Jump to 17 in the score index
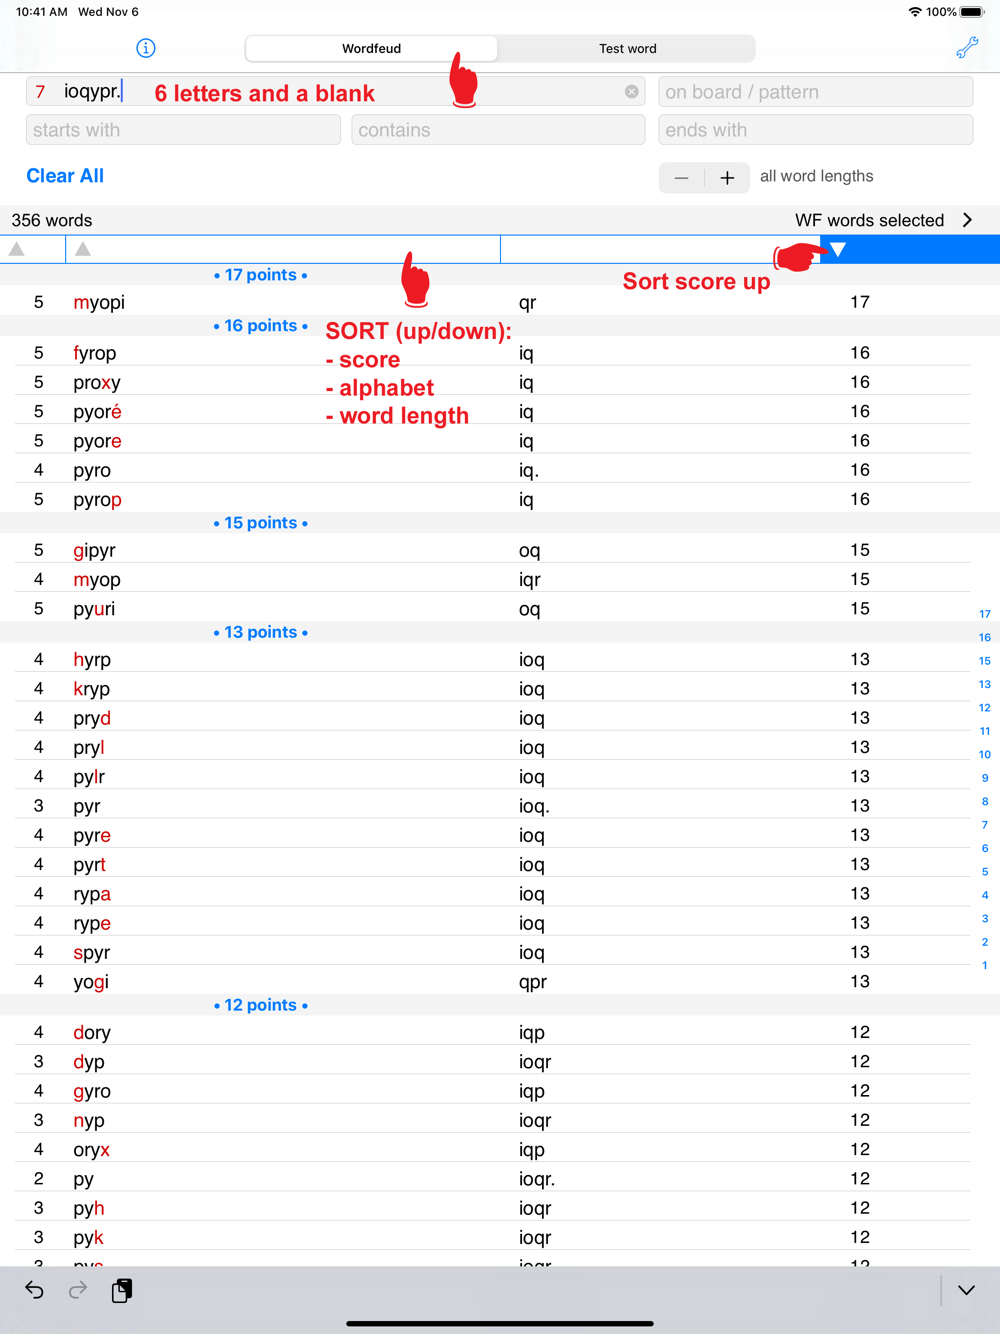1000x1334 pixels. (x=985, y=614)
